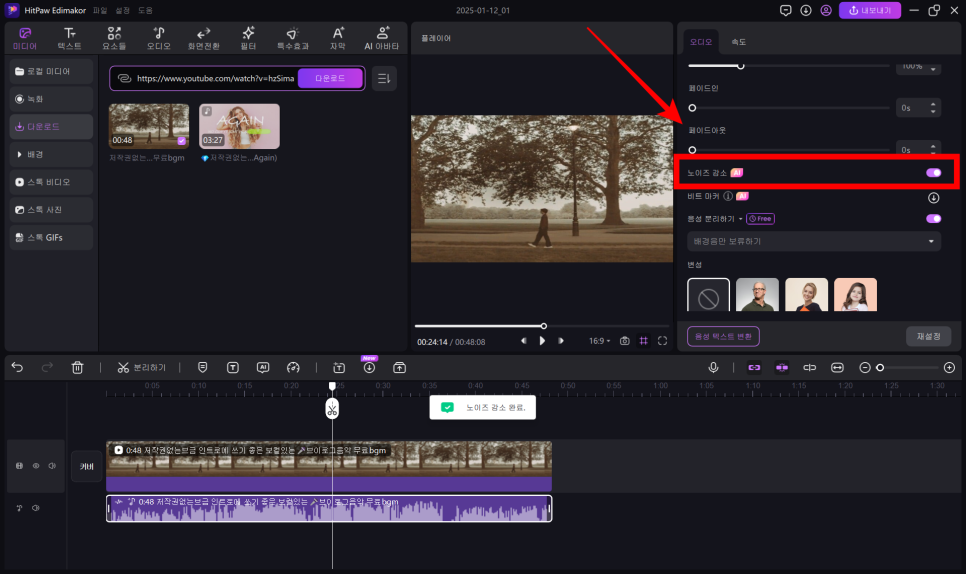Select 로컬 미디어 in sidebar

click(x=52, y=71)
